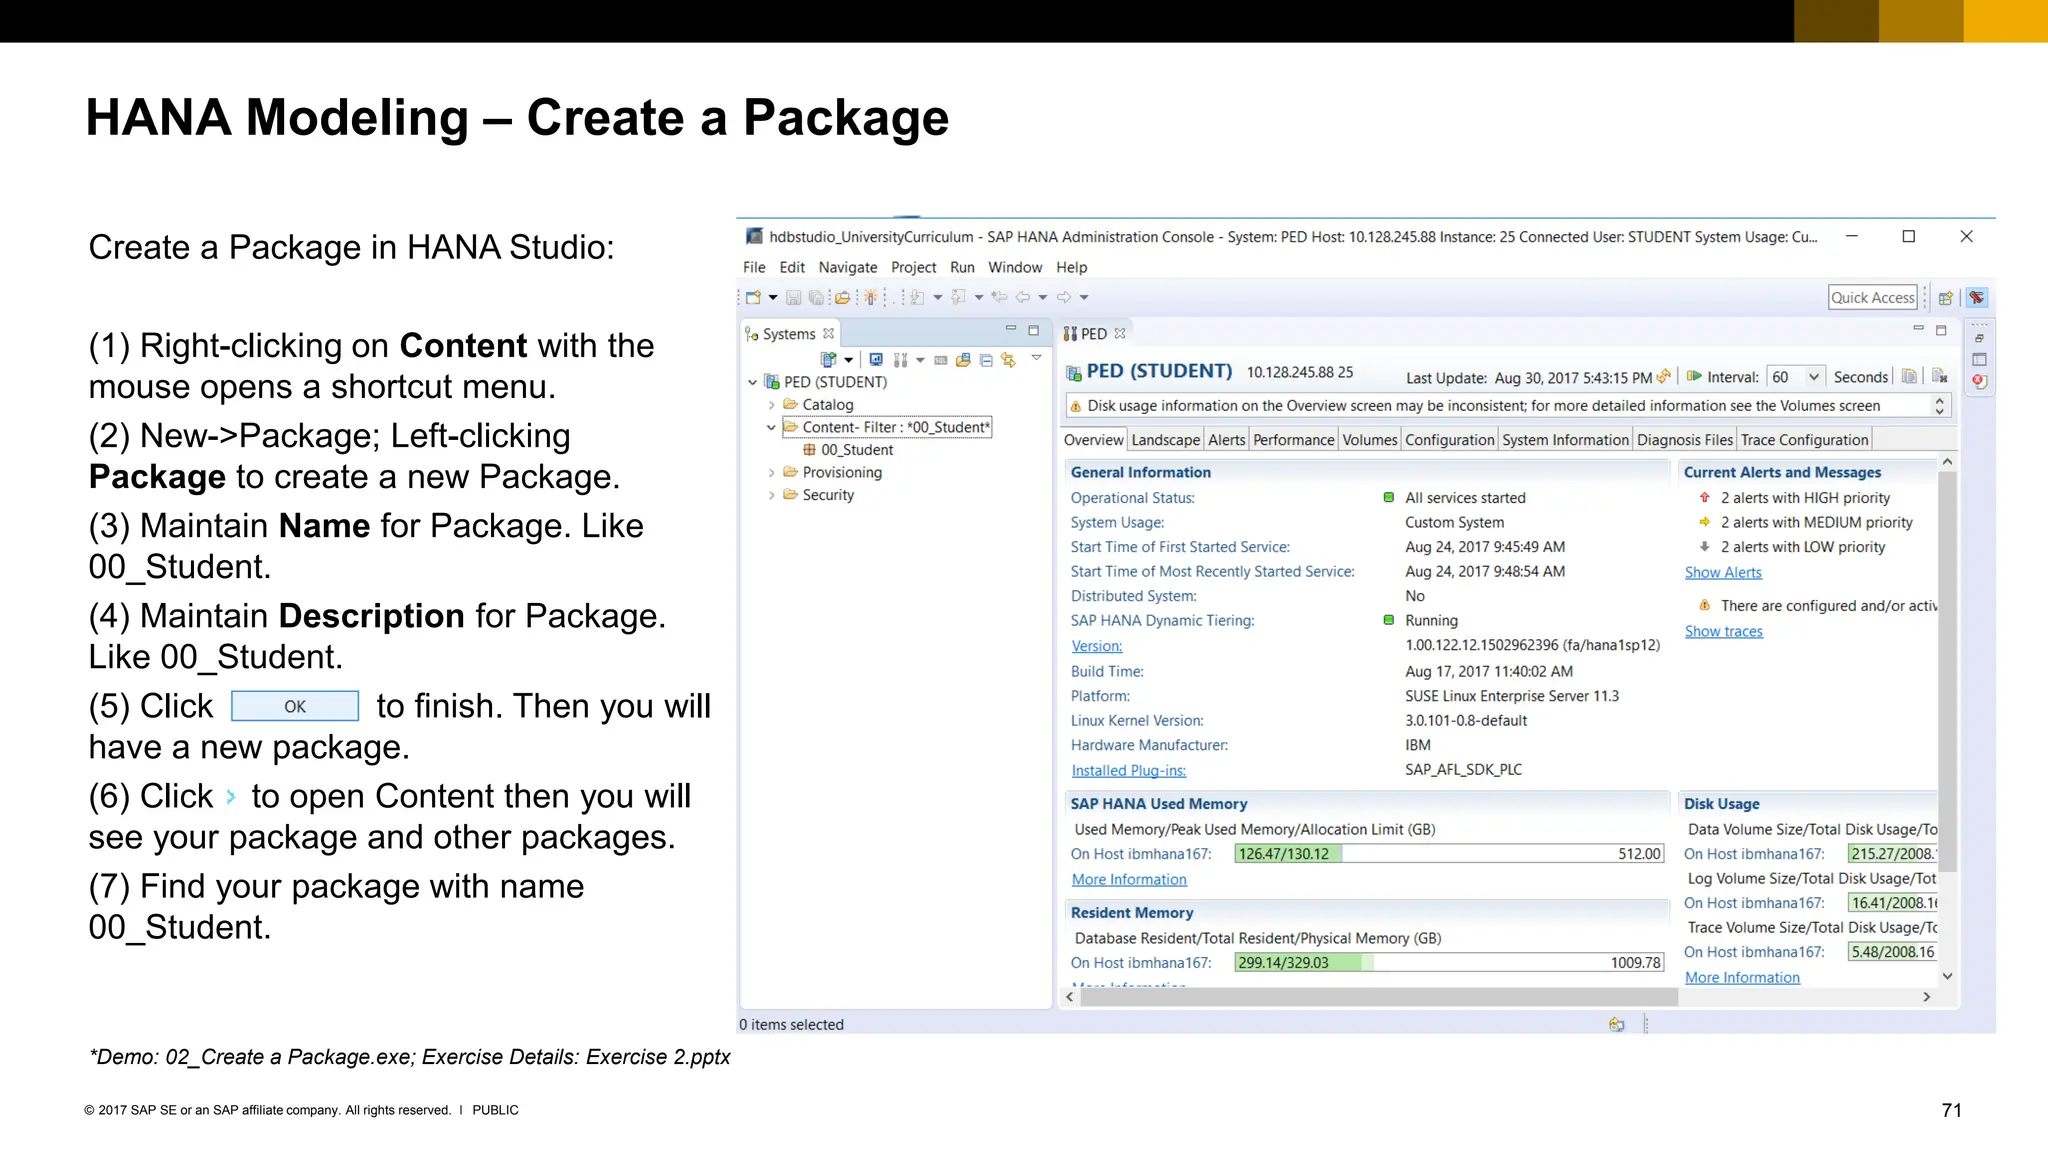
Task: Click the Last Edit Location icon
Action: [999, 297]
